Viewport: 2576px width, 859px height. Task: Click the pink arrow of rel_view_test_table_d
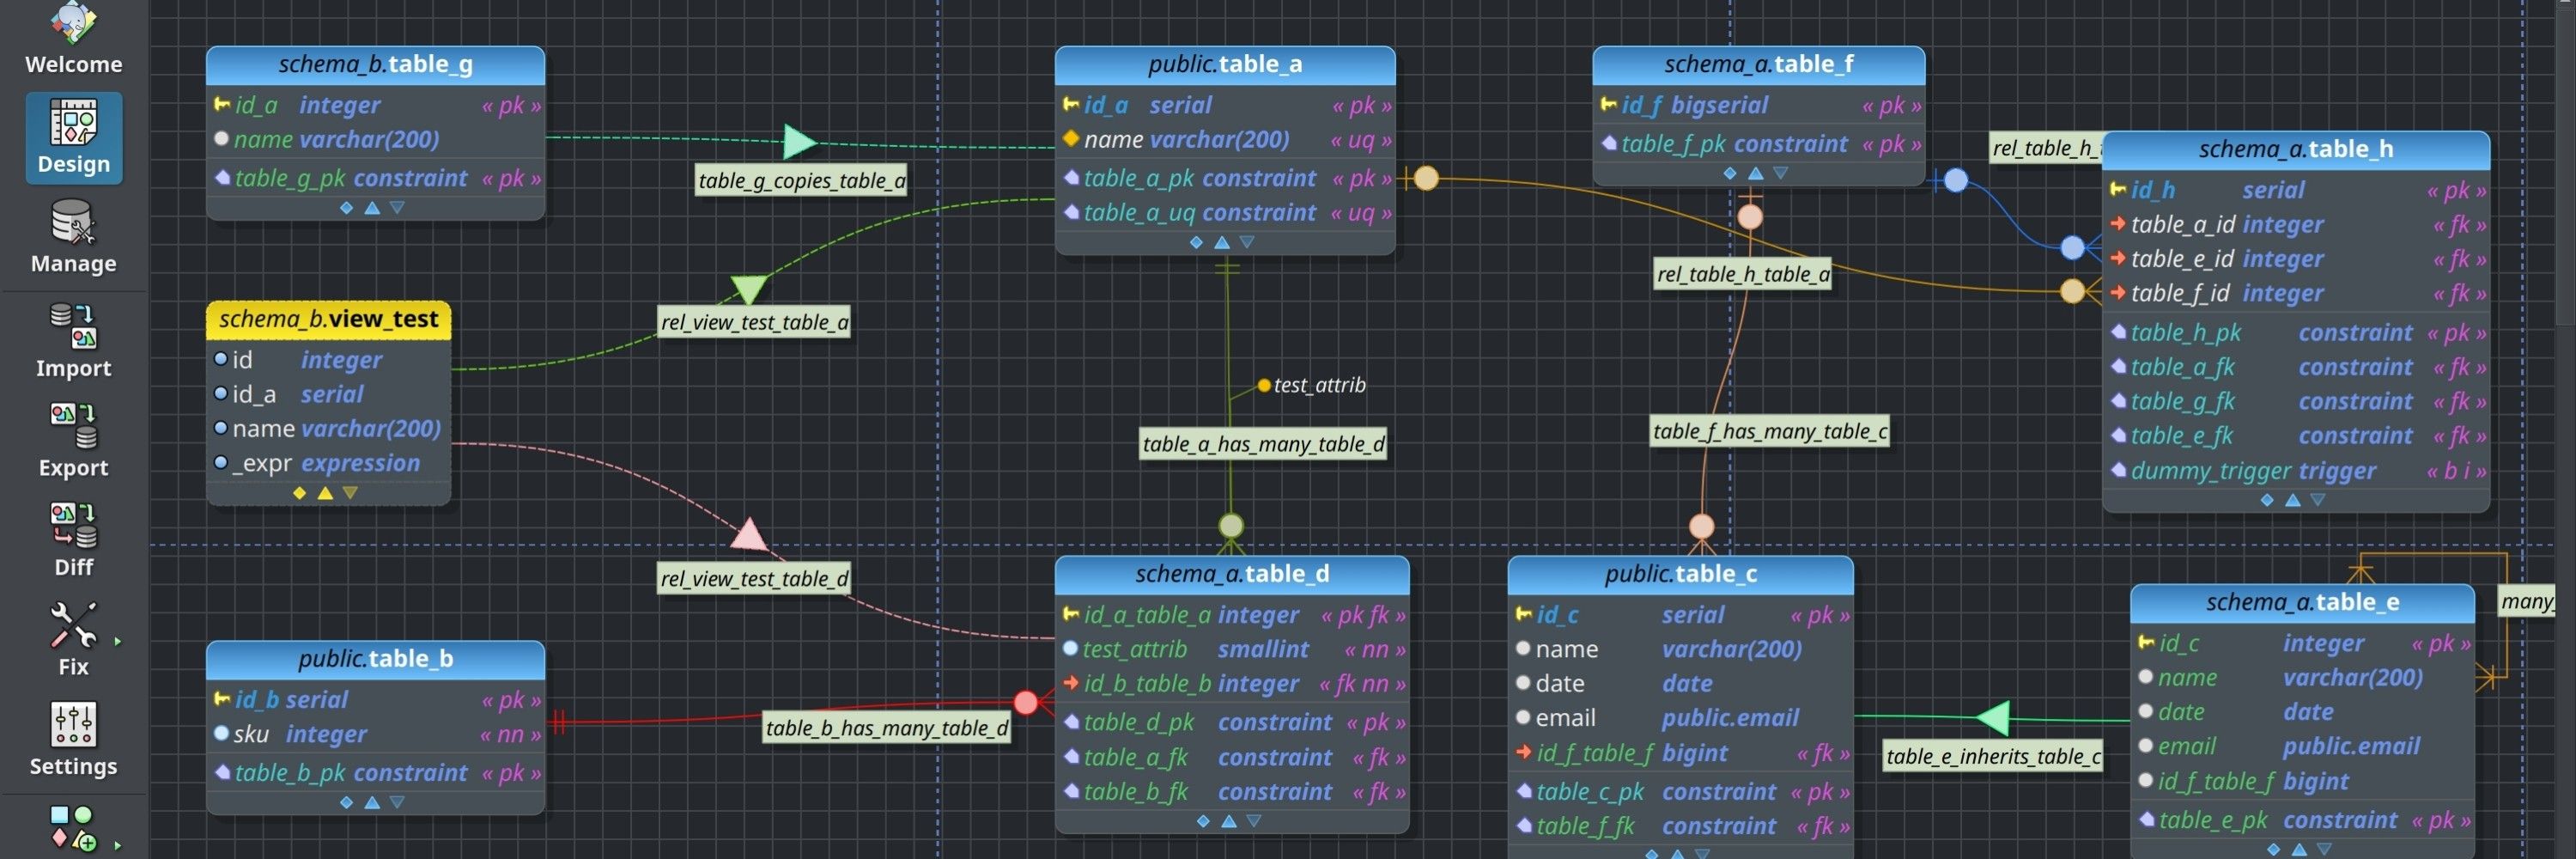(x=750, y=535)
